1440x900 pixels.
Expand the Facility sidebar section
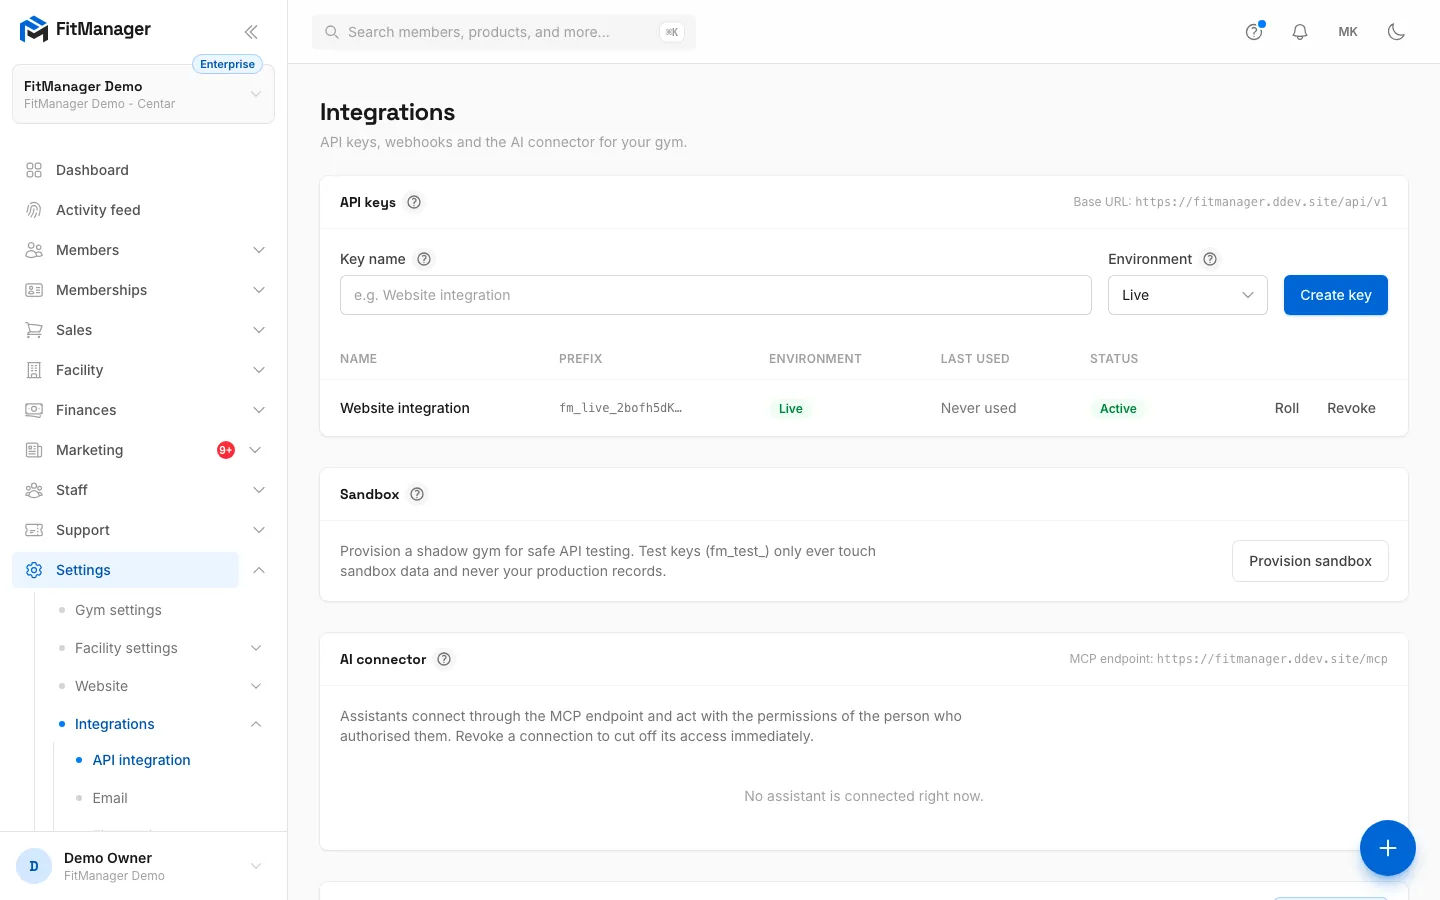(259, 370)
